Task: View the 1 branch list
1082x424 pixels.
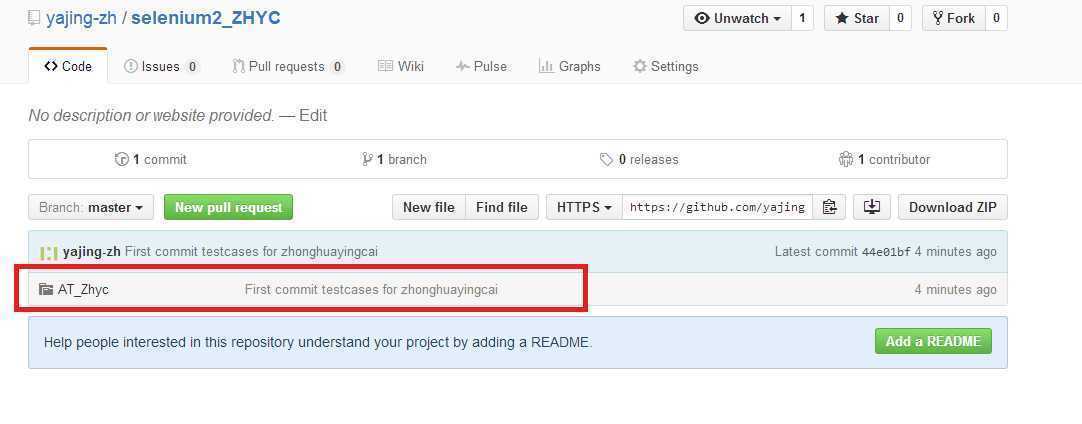Action: tap(394, 160)
